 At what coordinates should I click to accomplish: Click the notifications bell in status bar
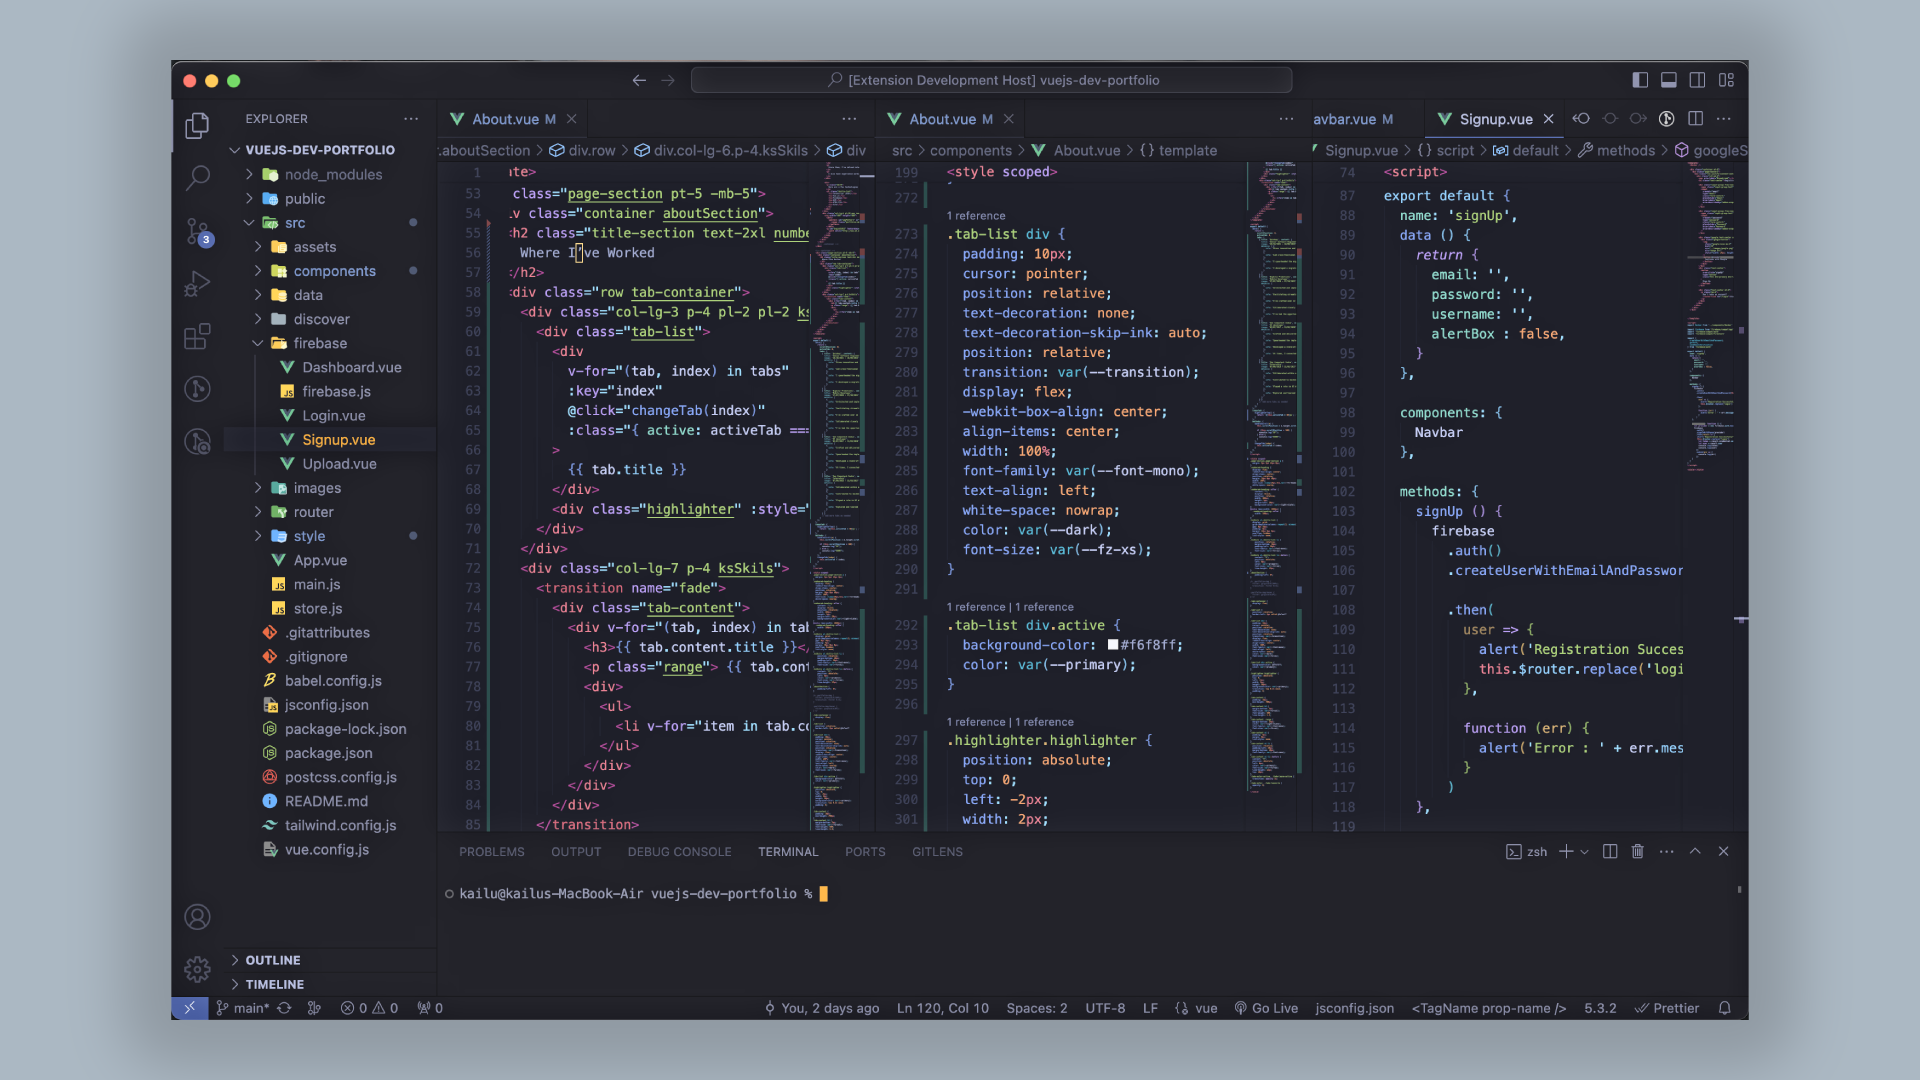click(1724, 1008)
